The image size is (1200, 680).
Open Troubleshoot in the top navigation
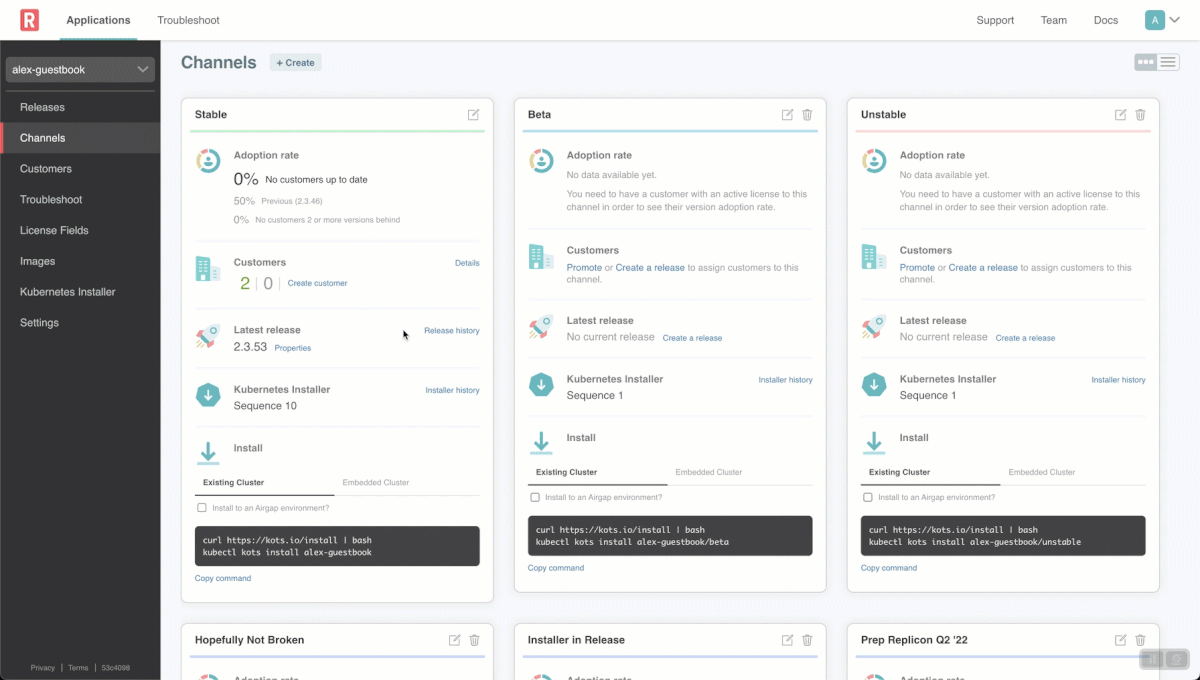188,20
